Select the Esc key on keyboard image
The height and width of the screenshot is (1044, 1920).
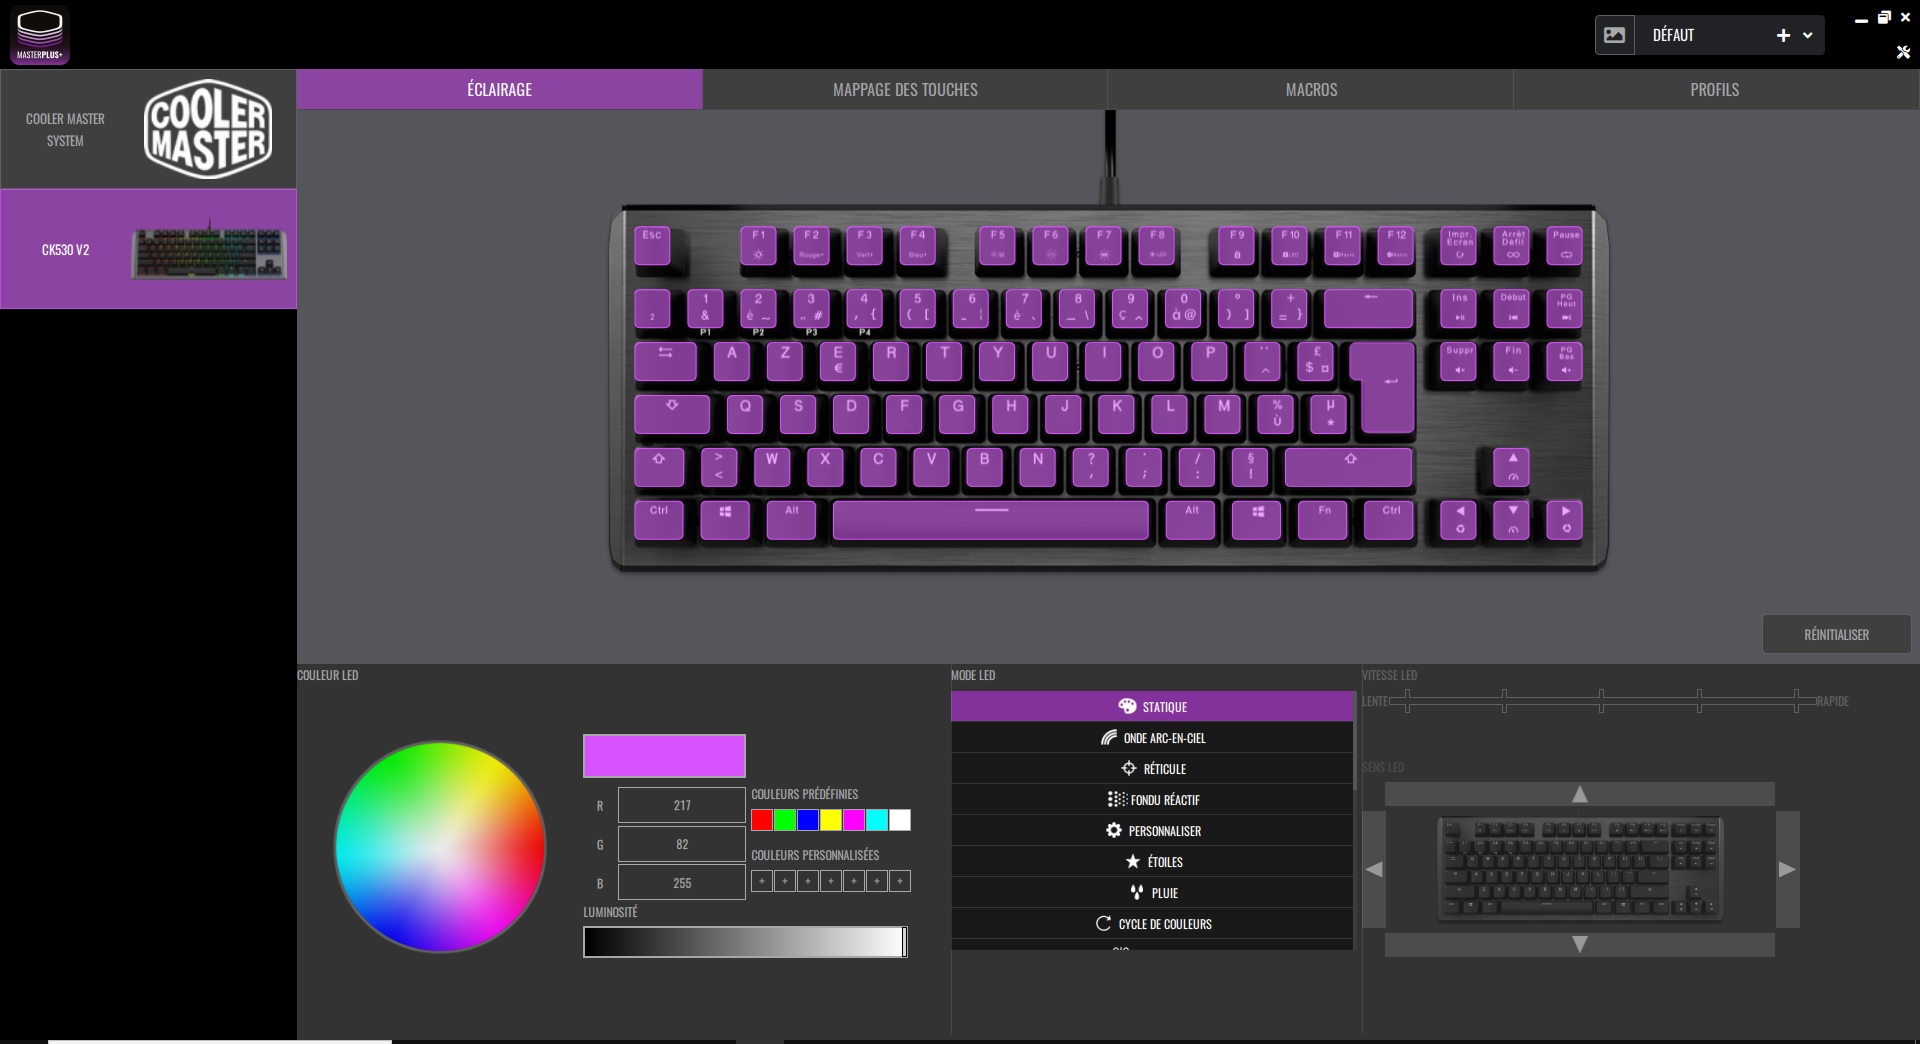coord(652,244)
